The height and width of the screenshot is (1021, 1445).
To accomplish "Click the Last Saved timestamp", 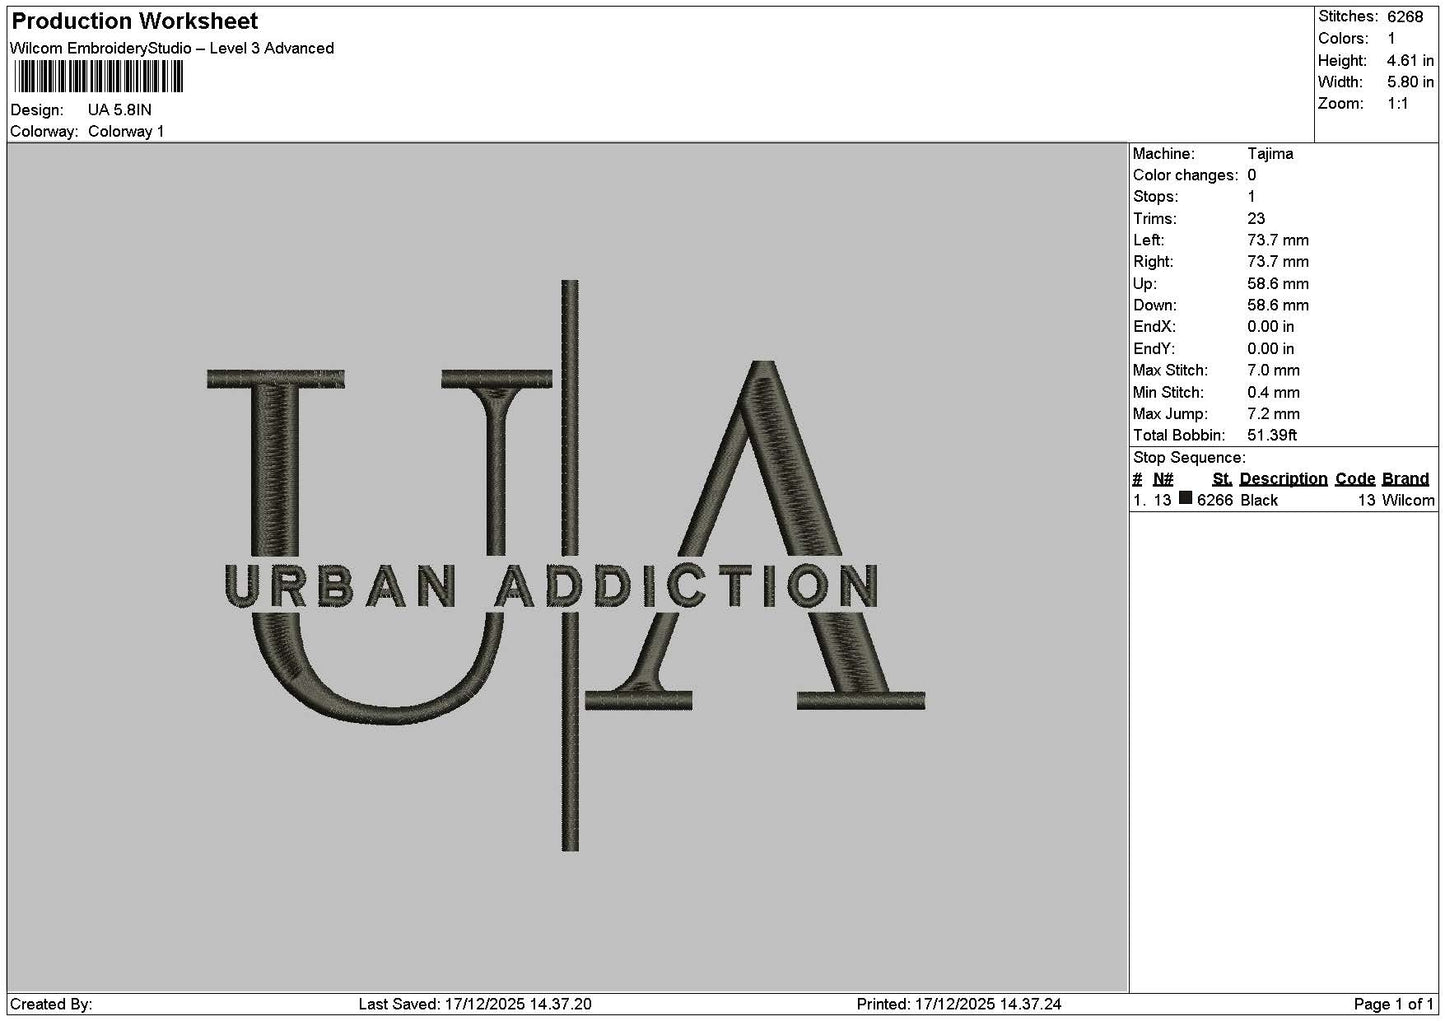I will pyautogui.click(x=475, y=1004).
